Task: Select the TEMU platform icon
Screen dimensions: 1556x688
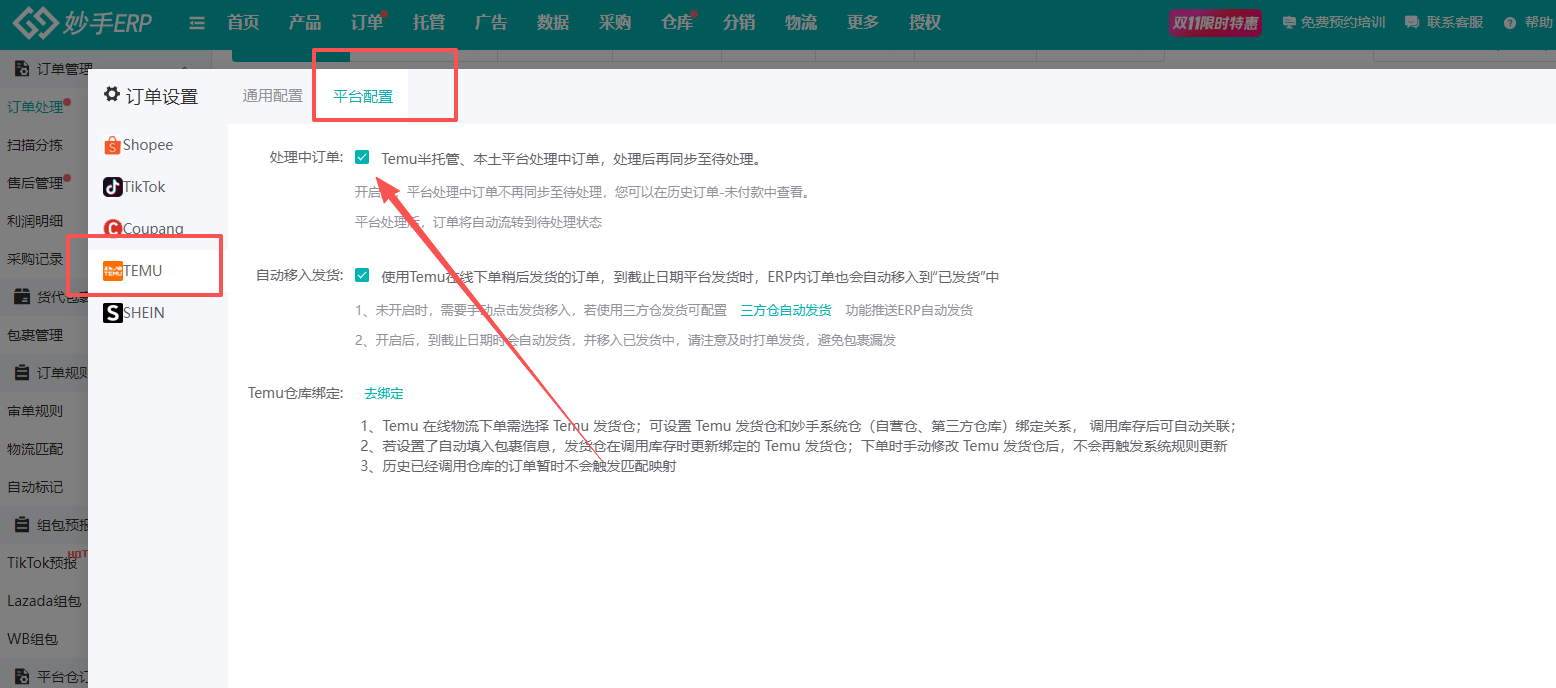Action: point(113,271)
